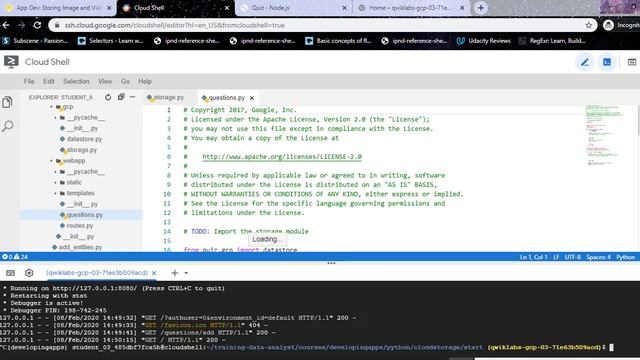Open the Go menu

coord(125,81)
